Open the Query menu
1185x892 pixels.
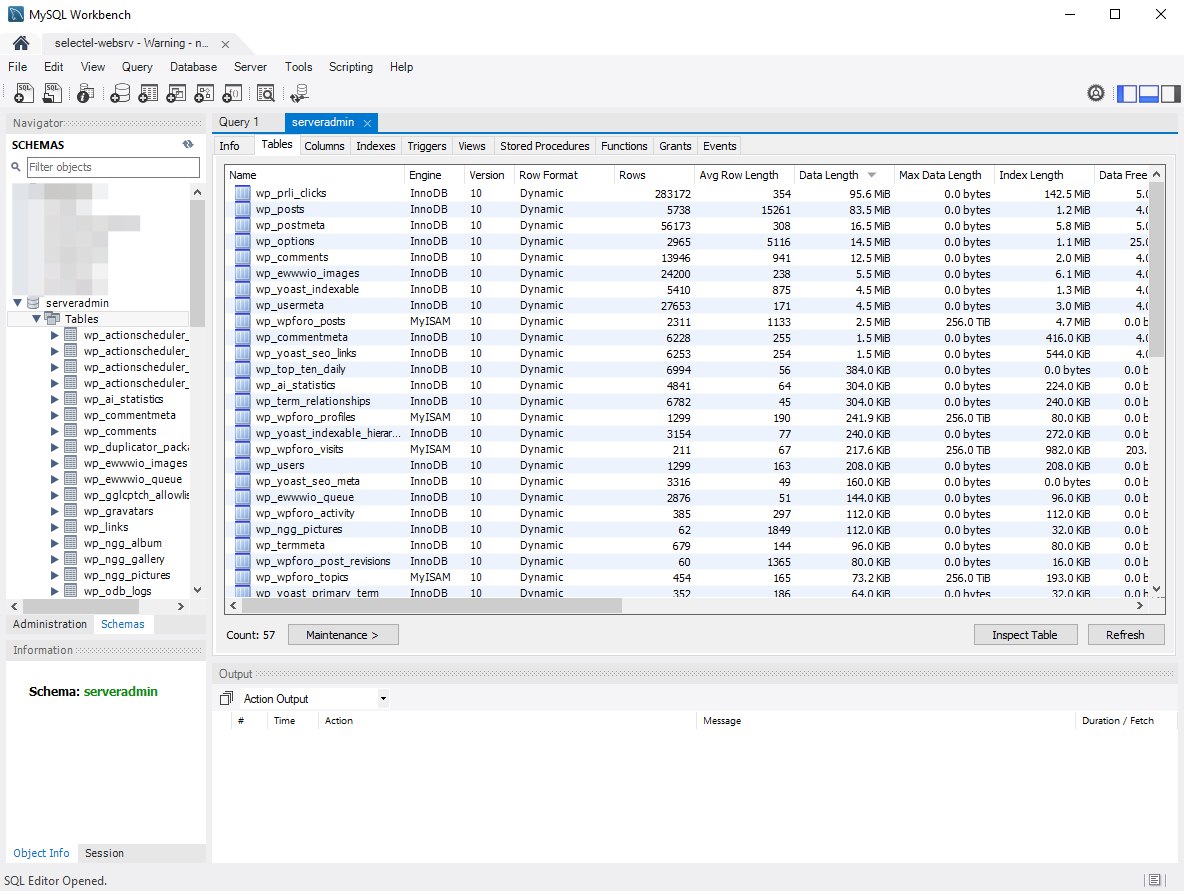click(x=137, y=67)
